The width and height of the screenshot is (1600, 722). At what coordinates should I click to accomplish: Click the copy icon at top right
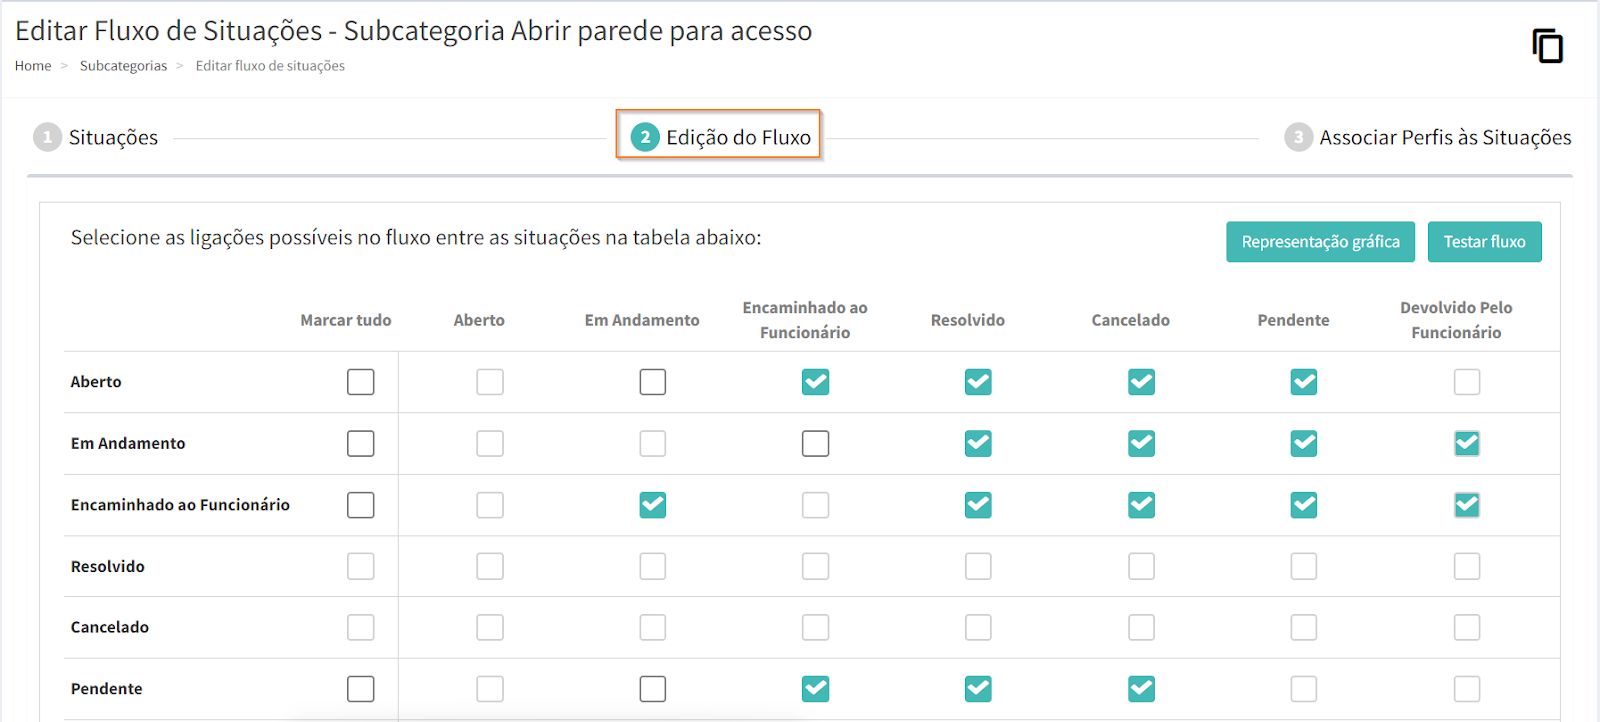click(x=1547, y=46)
